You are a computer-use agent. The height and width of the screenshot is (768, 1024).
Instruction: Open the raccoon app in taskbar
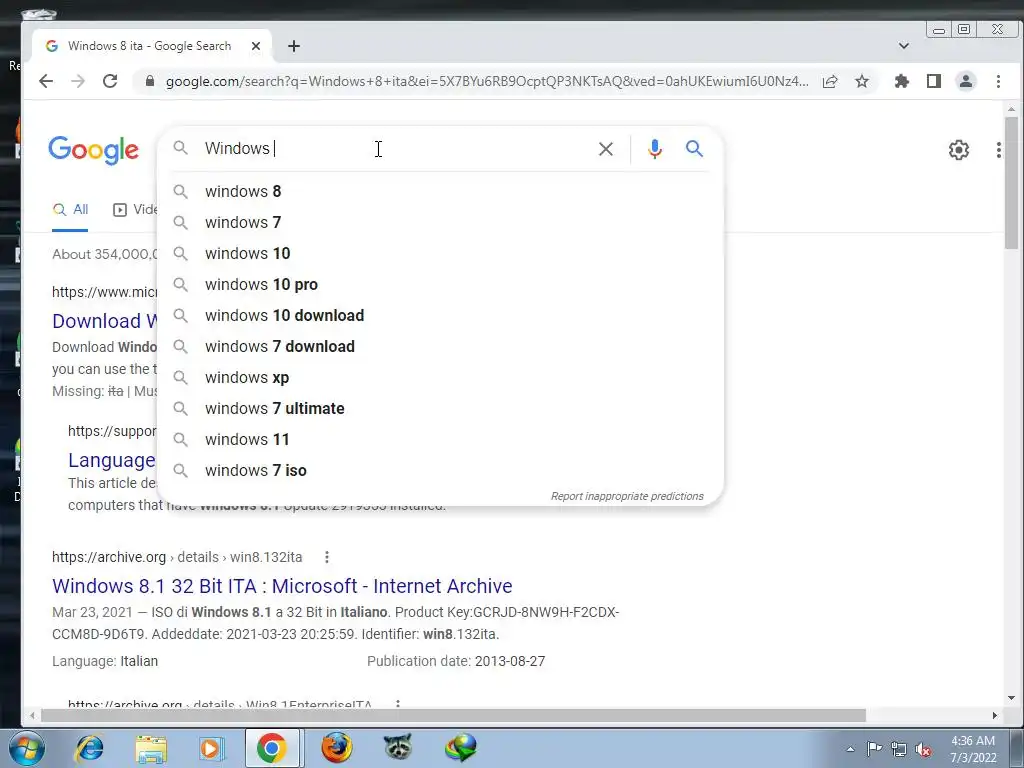(398, 748)
